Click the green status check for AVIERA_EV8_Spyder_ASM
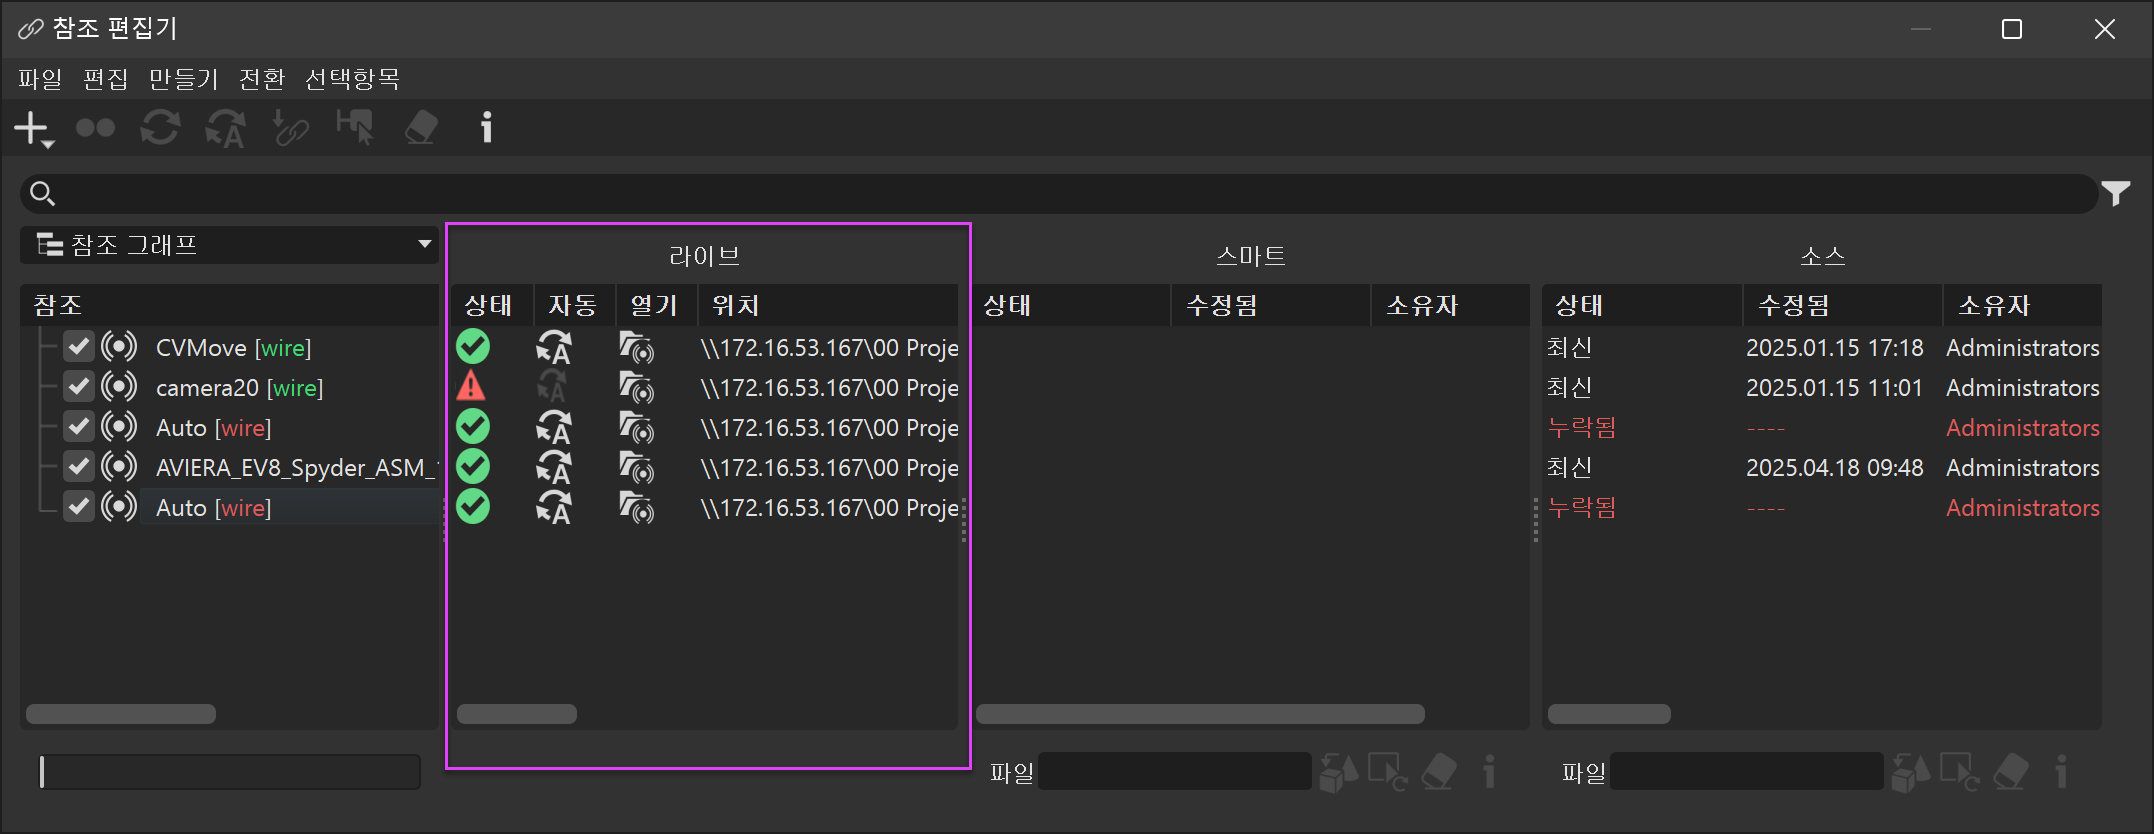The image size is (2154, 834). pyautogui.click(x=473, y=467)
